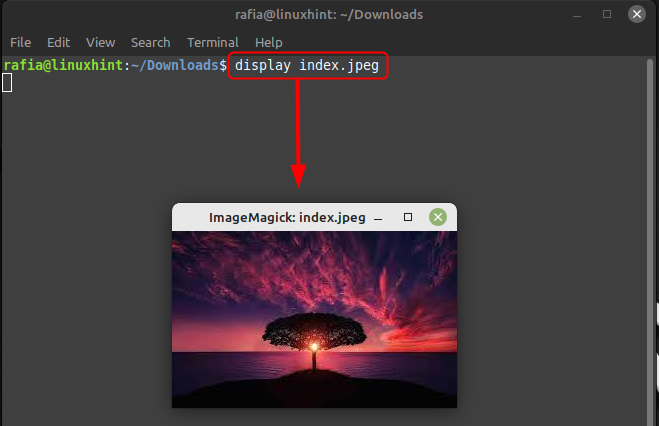Maximize the terminal window
659x426 pixels.
click(607, 14)
